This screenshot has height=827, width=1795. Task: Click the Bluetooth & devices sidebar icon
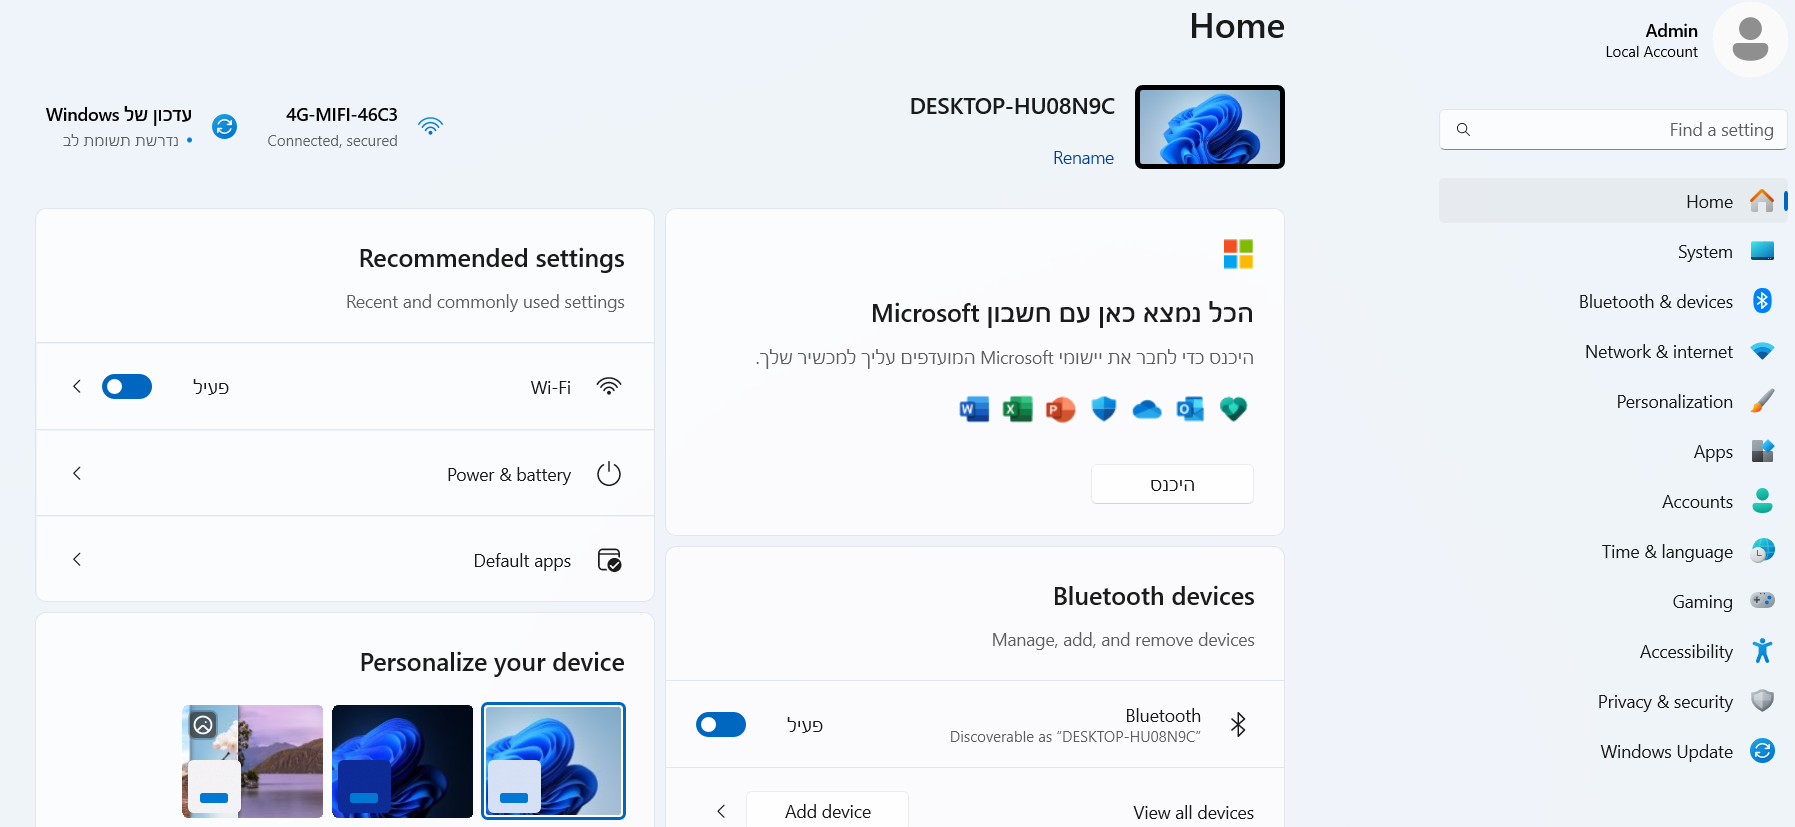pyautogui.click(x=1762, y=301)
